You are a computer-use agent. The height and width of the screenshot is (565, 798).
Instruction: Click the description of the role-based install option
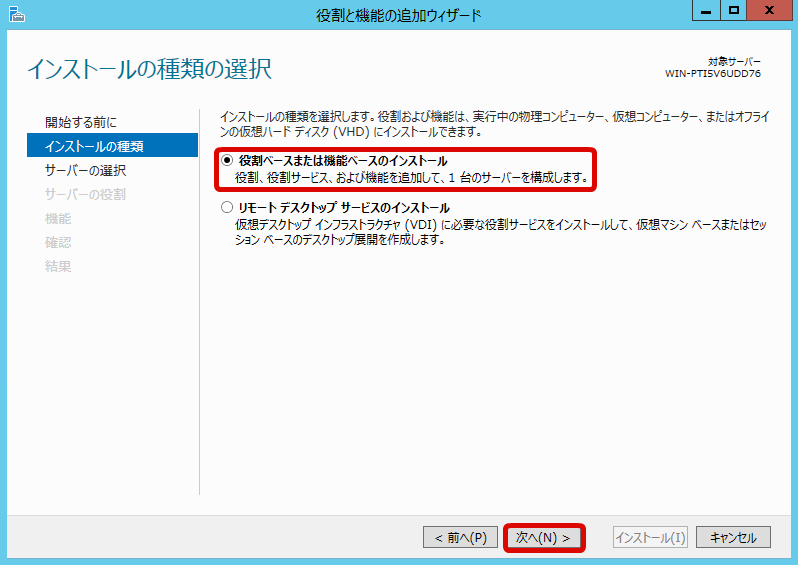pyautogui.click(x=412, y=178)
